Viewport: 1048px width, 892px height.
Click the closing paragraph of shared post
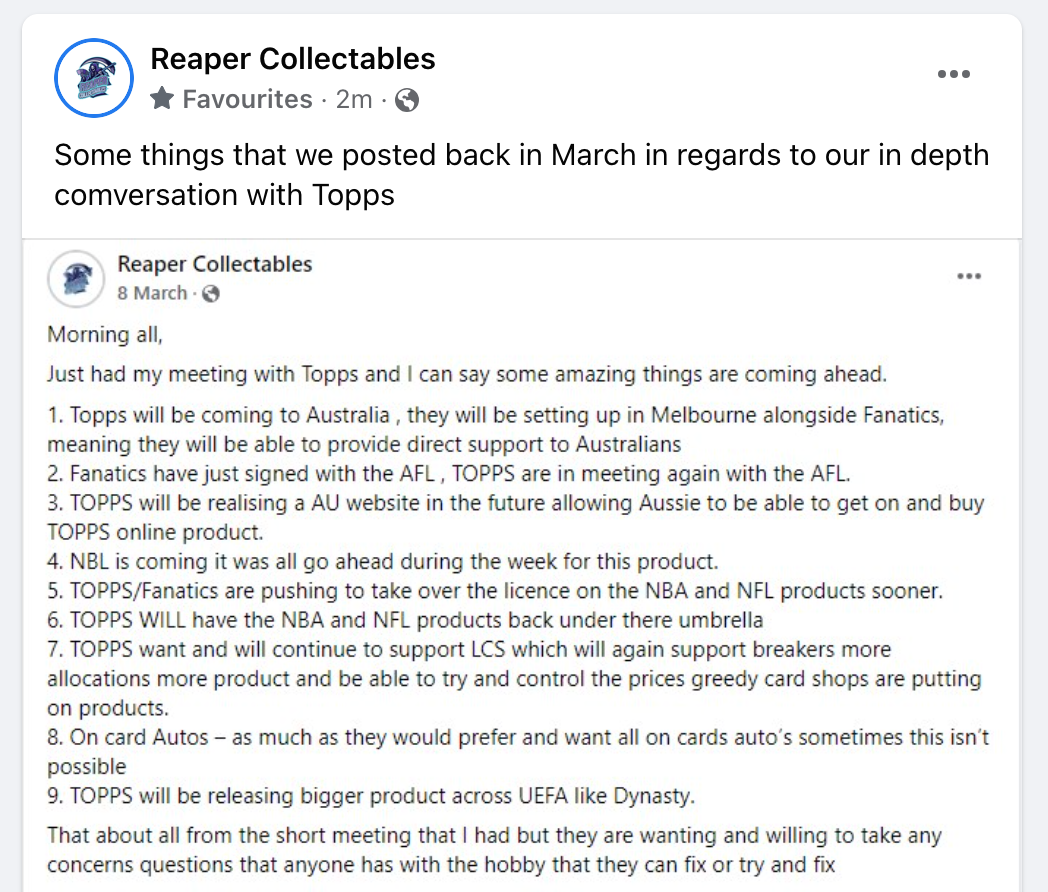495,850
